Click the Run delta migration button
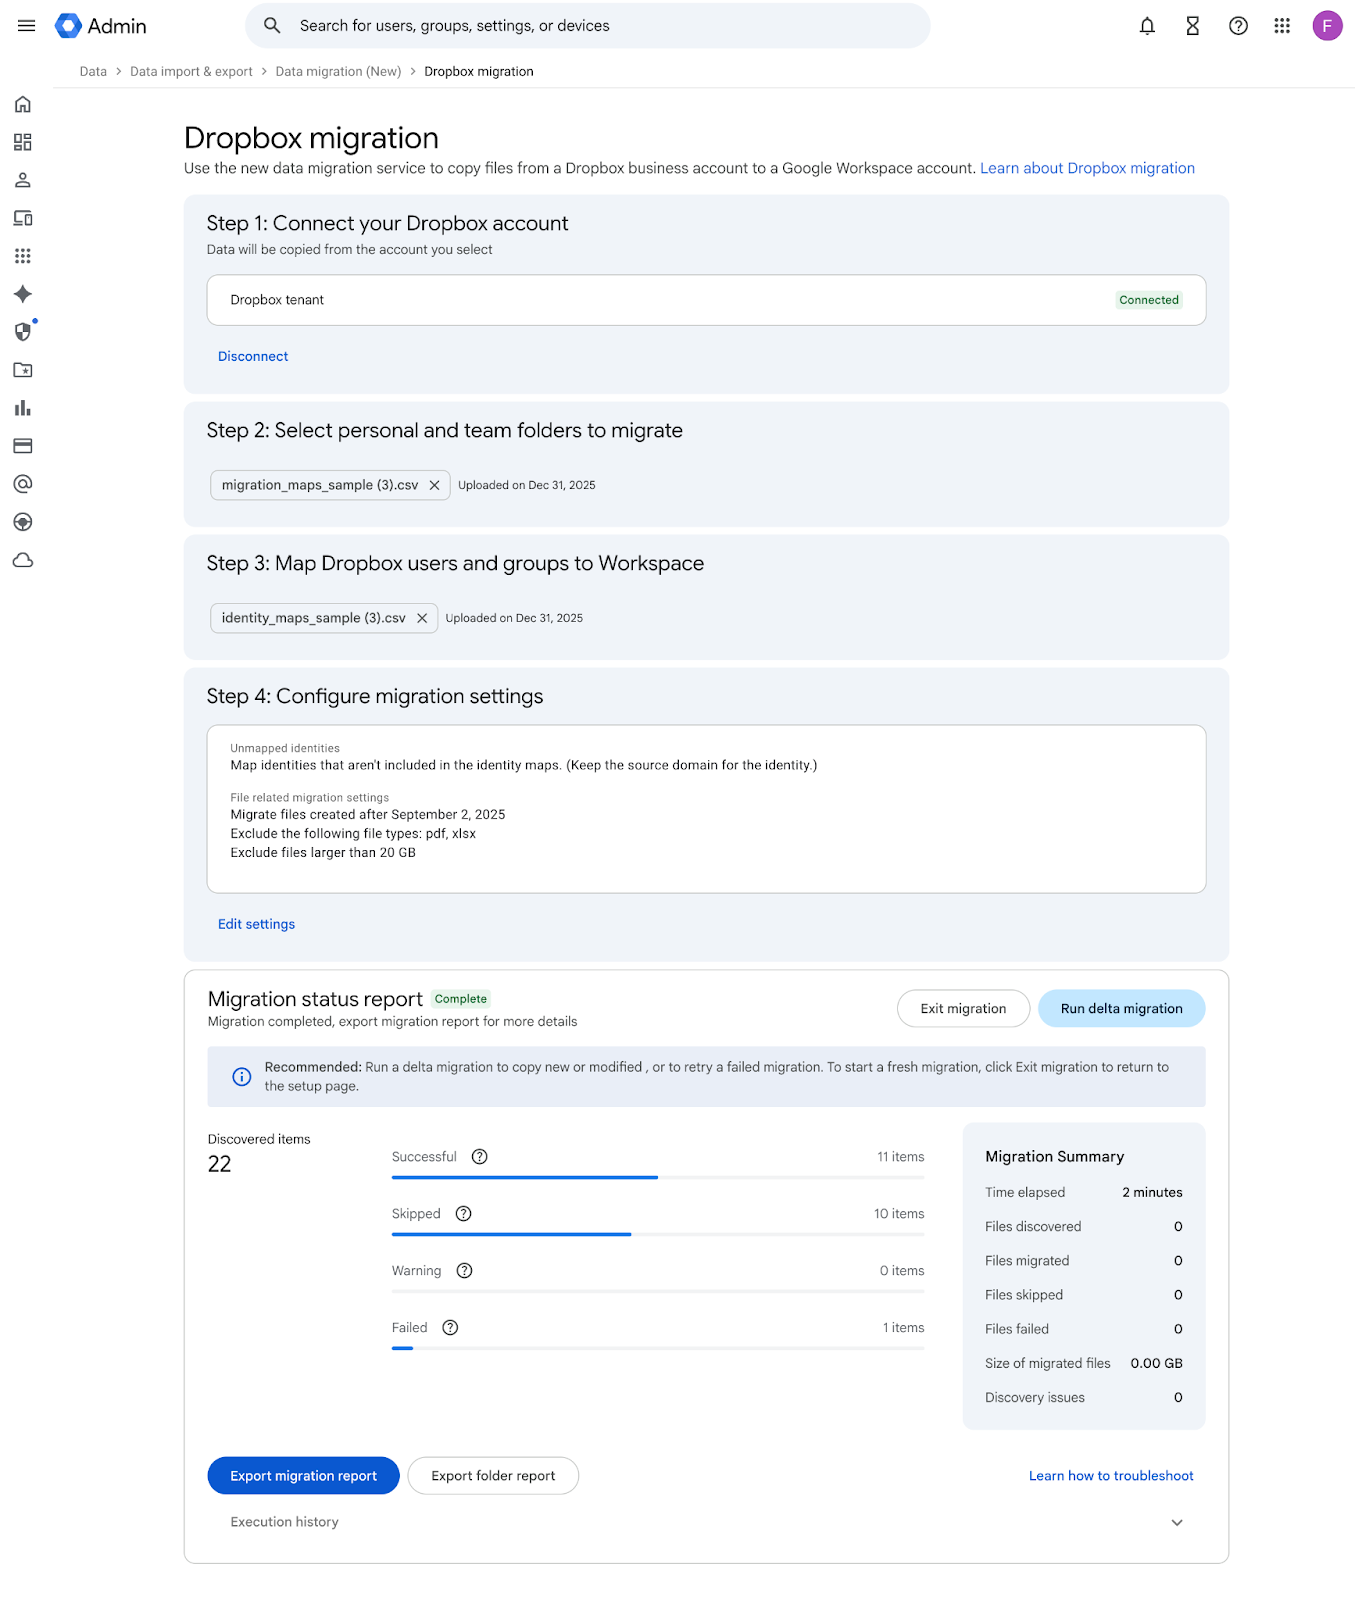Viewport: 1355px width, 1600px height. click(x=1121, y=1008)
